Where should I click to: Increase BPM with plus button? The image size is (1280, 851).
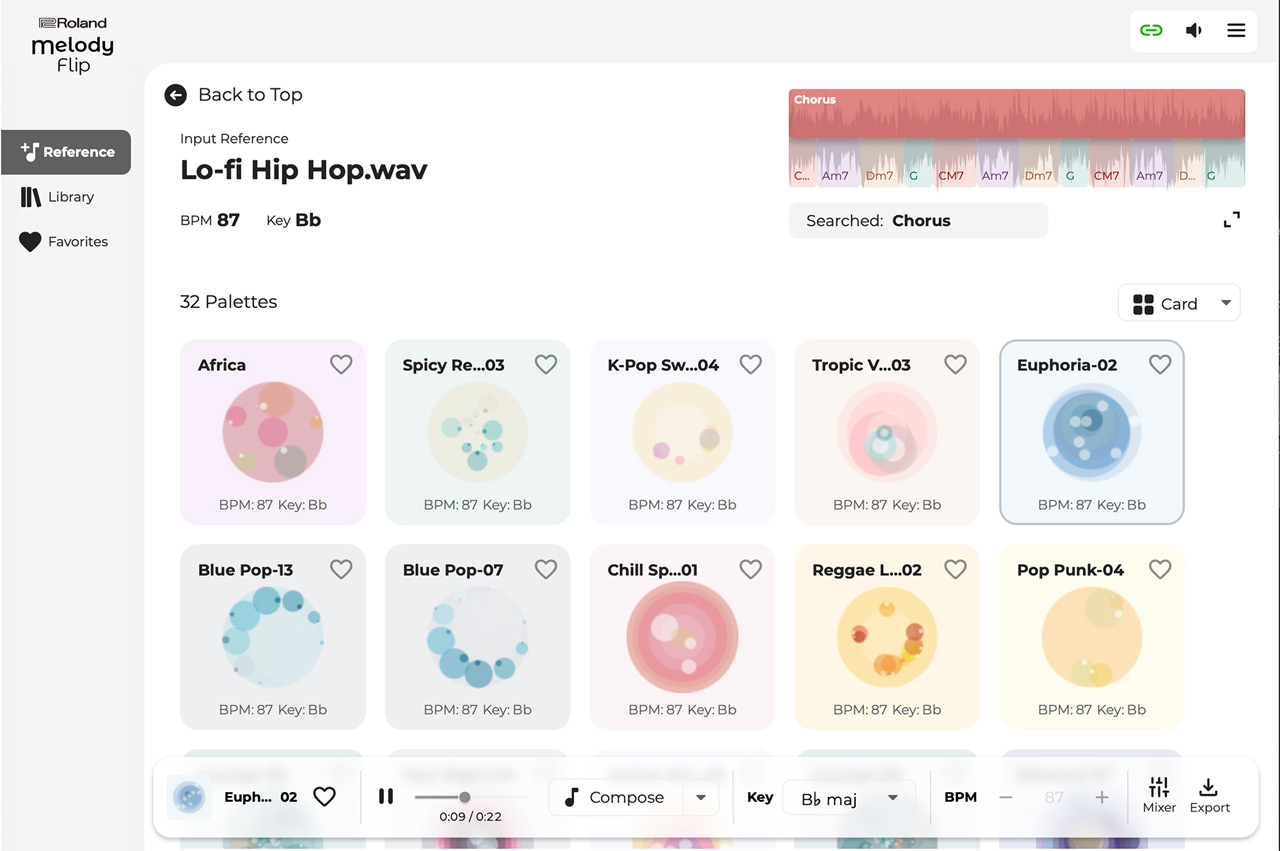pyautogui.click(x=1102, y=797)
